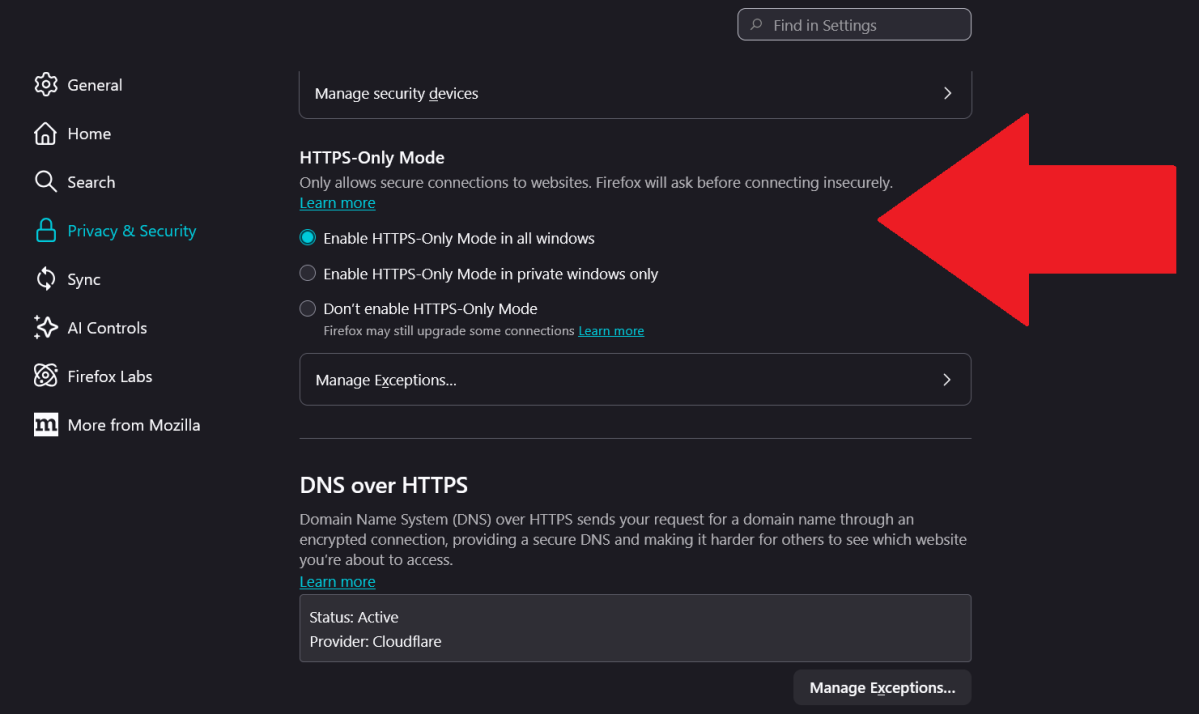Open Sync via the sync arrows icon
The image size is (1199, 714).
pyautogui.click(x=46, y=279)
